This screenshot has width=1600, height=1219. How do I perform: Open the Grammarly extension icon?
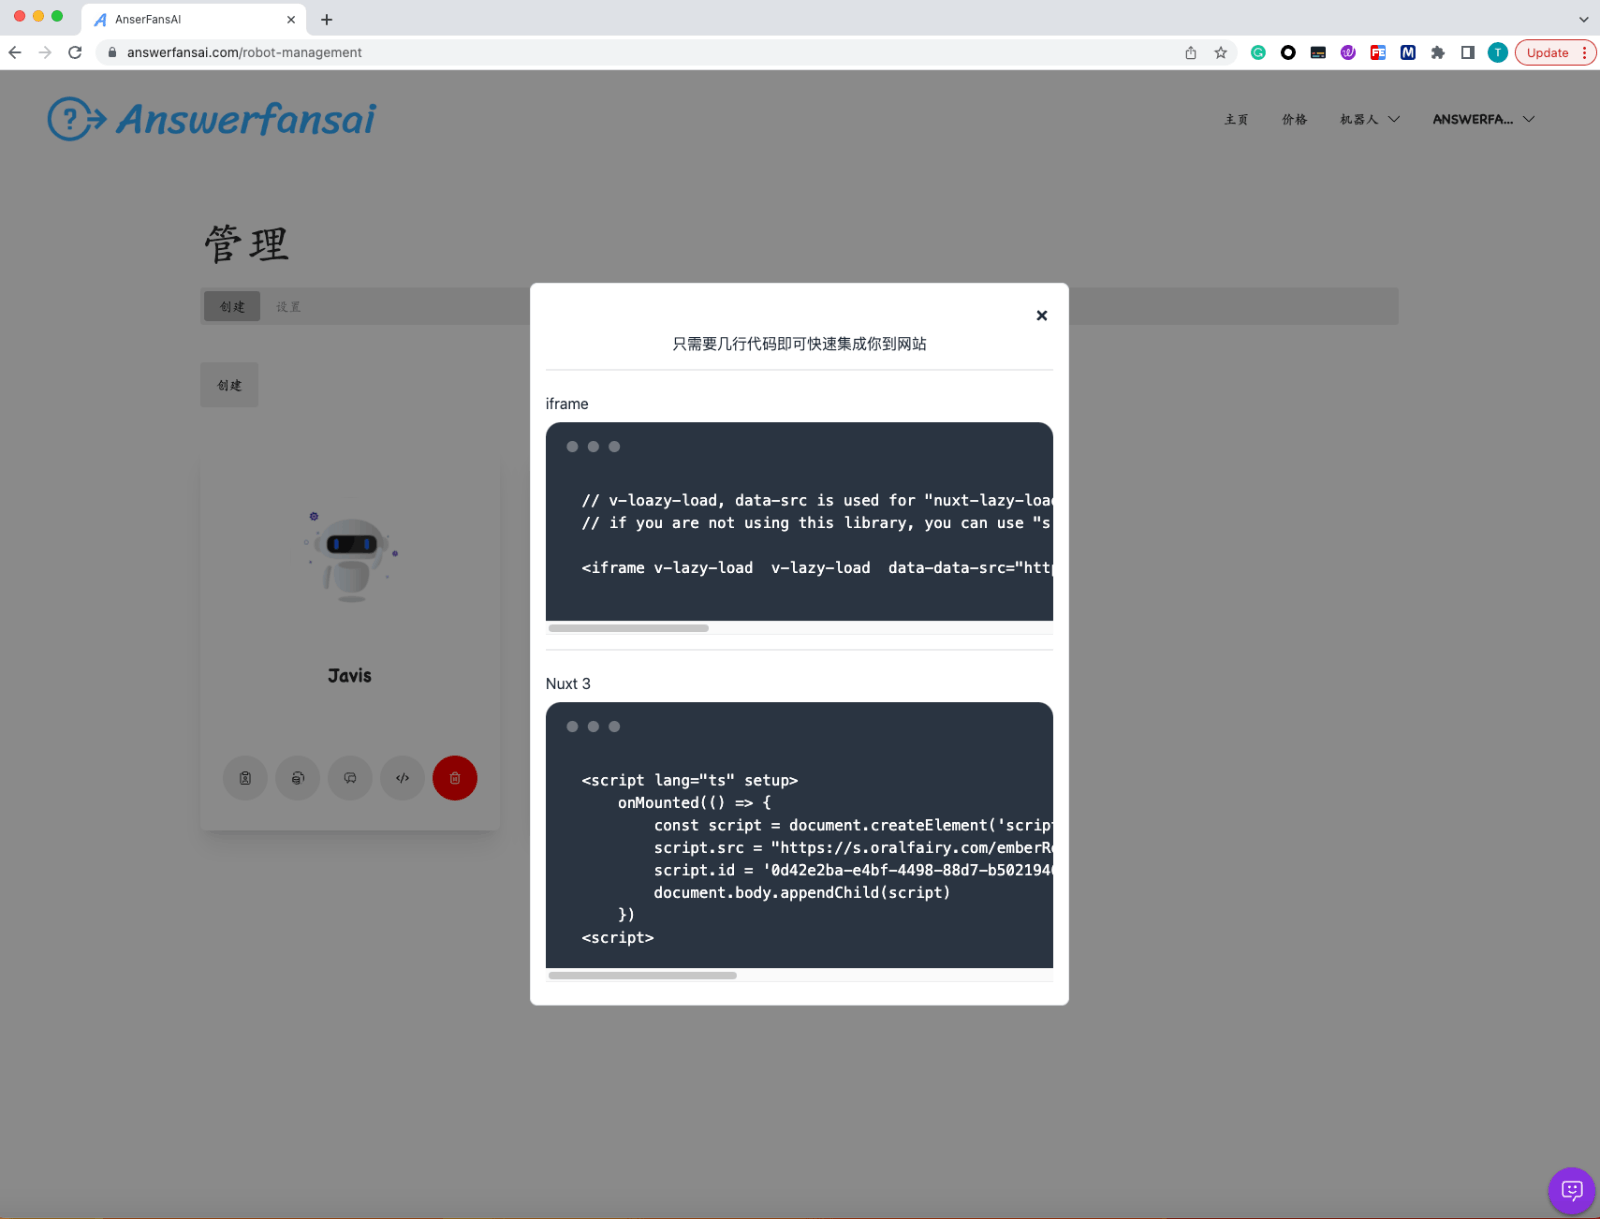(1258, 53)
